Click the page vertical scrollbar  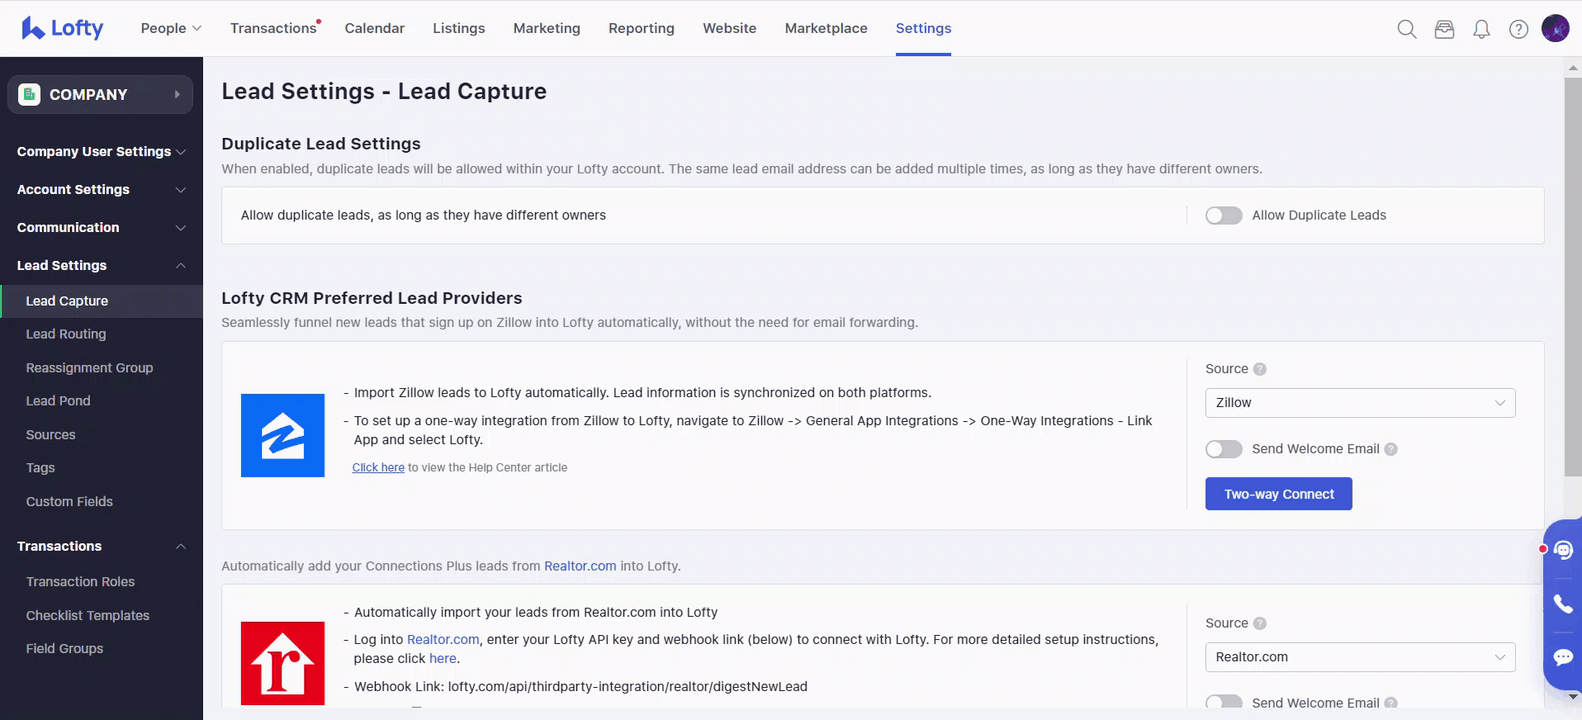pyautogui.click(x=1572, y=300)
